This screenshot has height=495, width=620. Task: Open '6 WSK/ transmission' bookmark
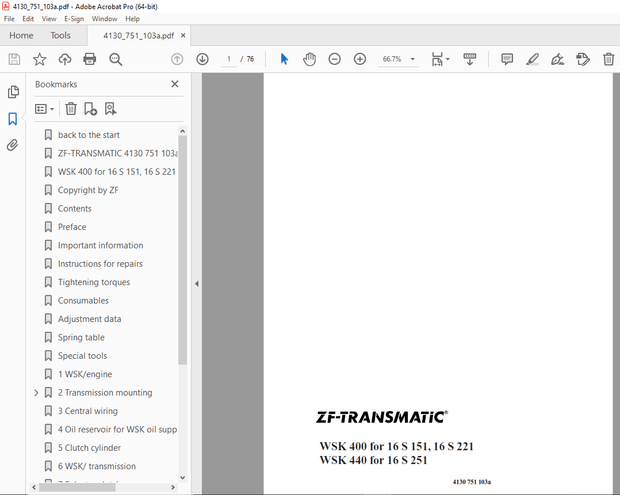pyautogui.click(x=96, y=466)
